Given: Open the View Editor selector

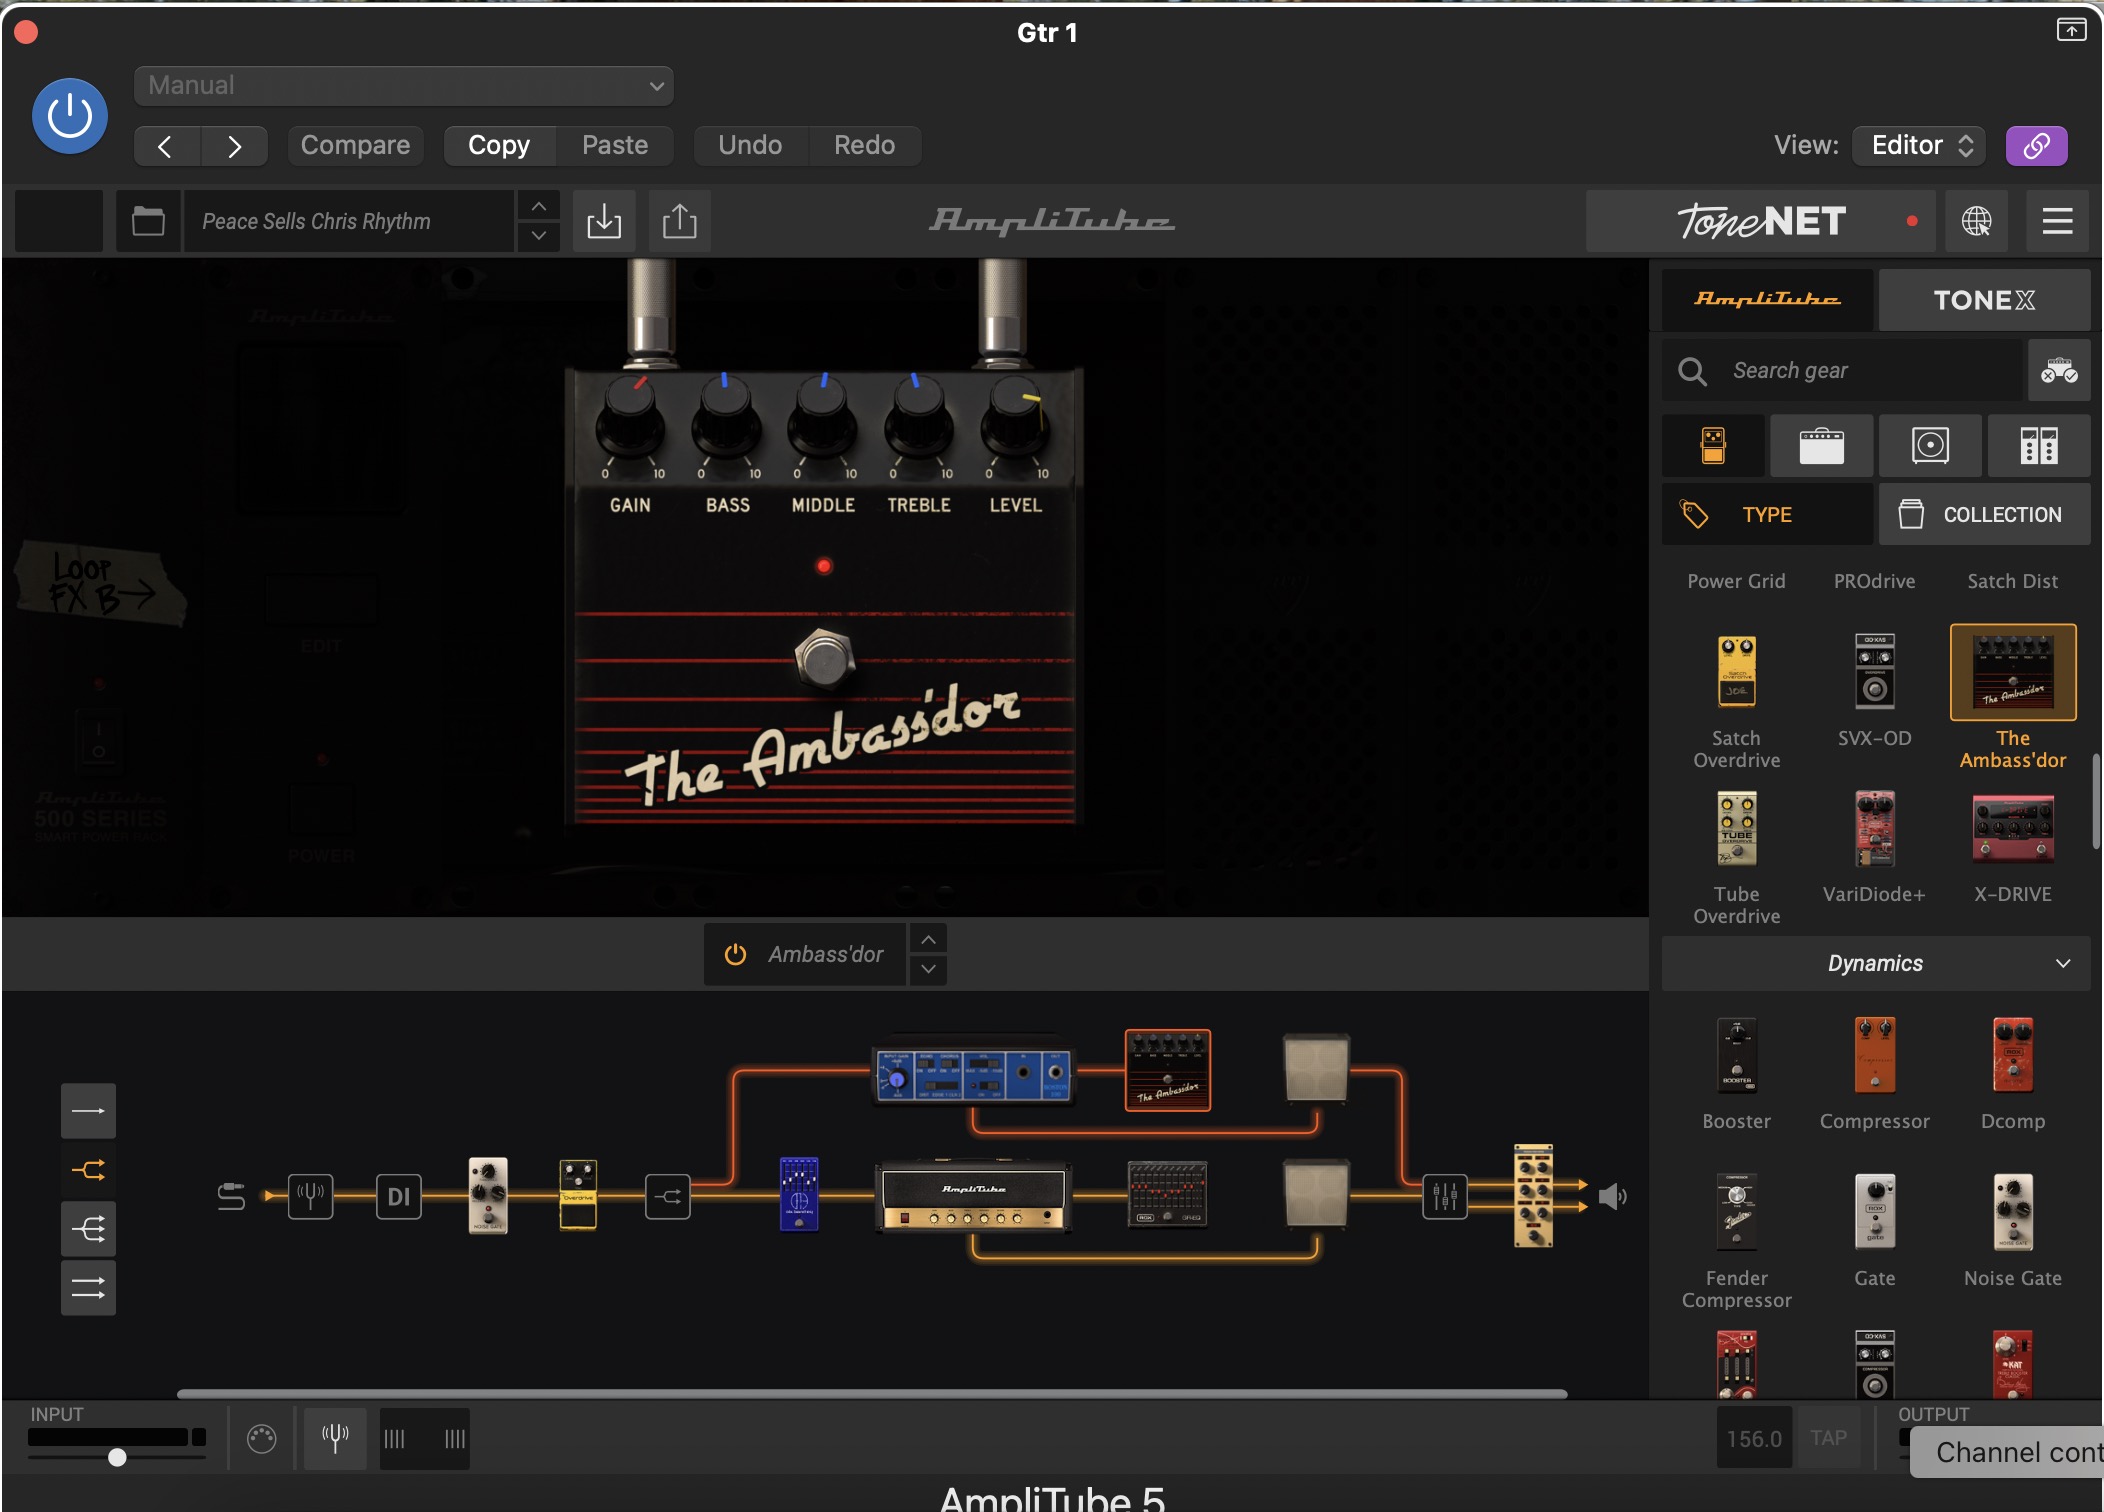Looking at the screenshot, I should coord(1919,146).
